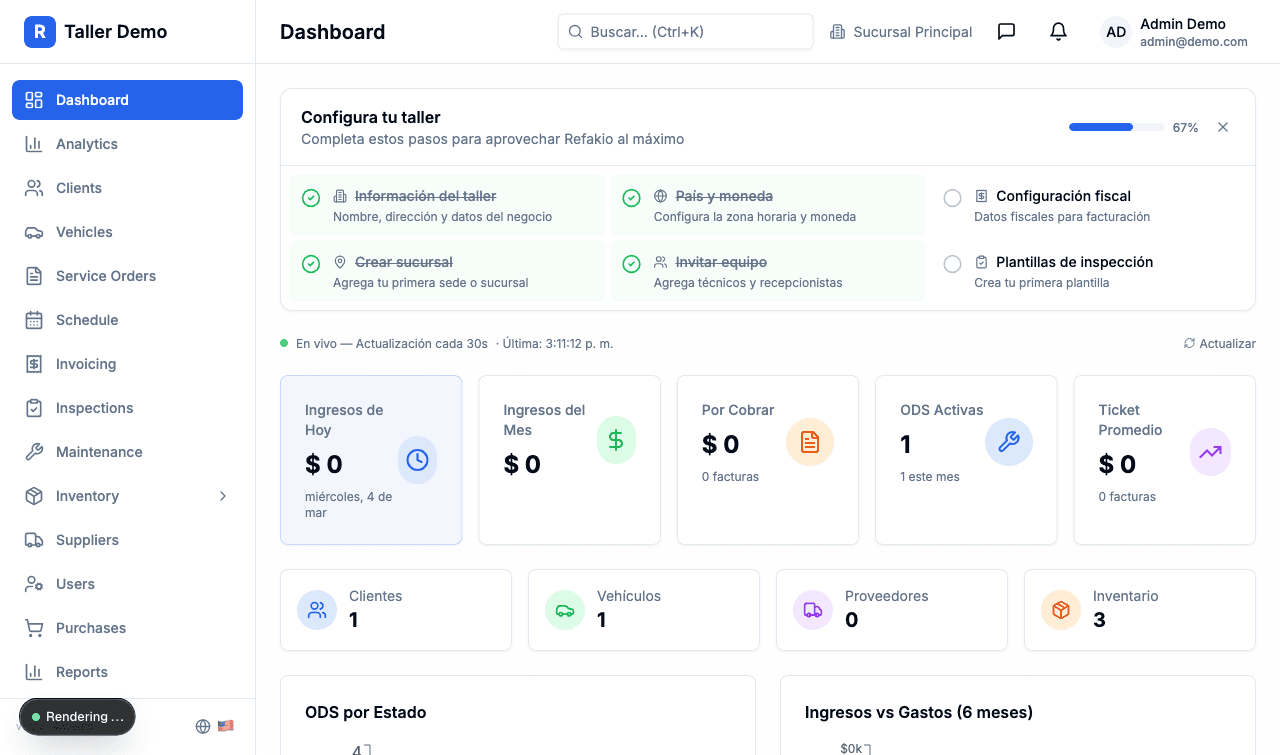Click the Inventario box icon
1280x755 pixels.
1061,610
